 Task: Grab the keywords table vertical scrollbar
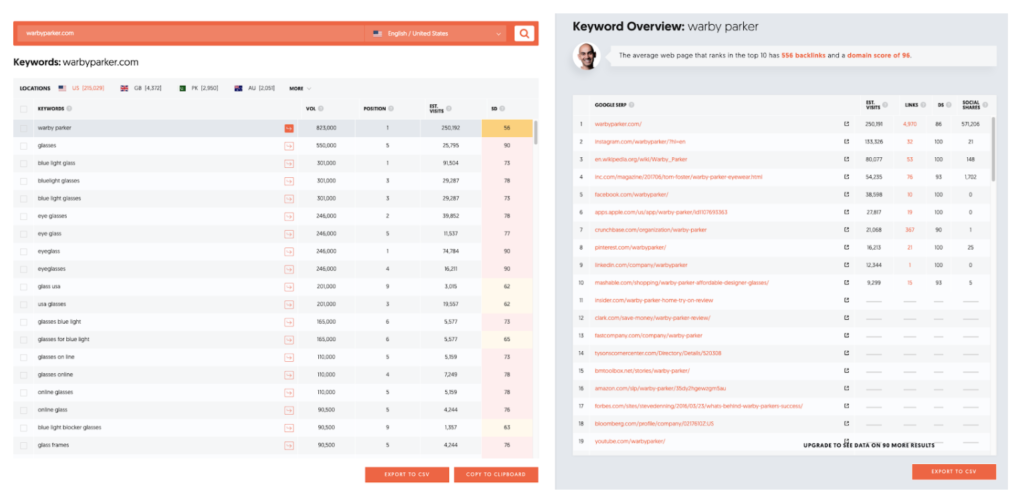pyautogui.click(x=536, y=132)
